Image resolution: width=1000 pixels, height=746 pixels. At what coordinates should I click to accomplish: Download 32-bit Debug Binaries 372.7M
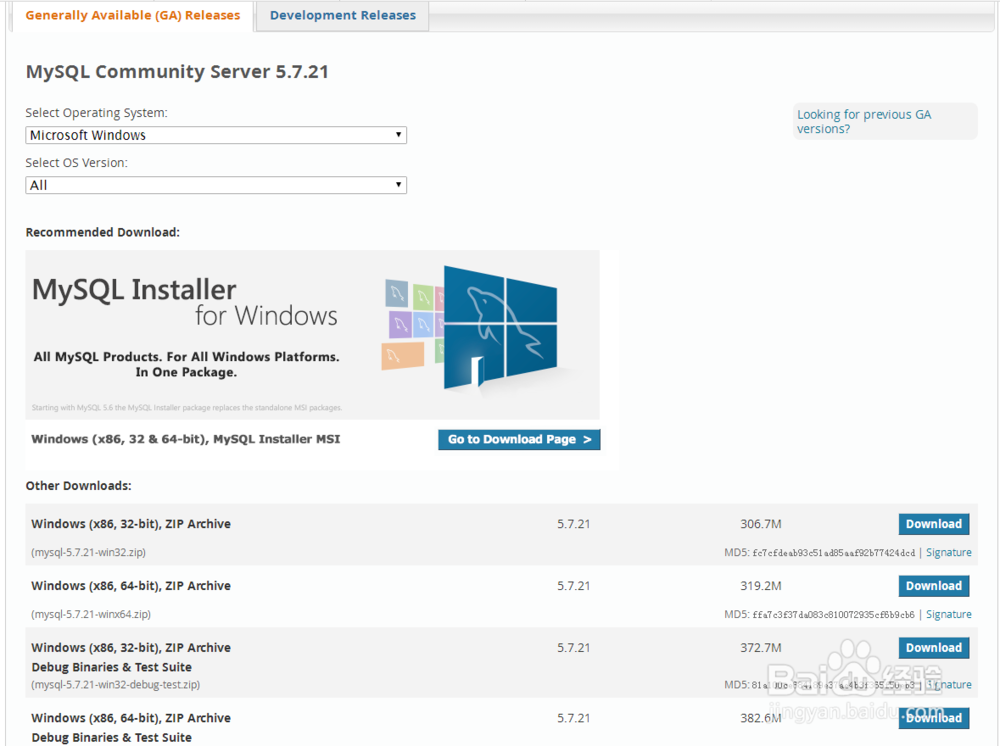click(934, 648)
